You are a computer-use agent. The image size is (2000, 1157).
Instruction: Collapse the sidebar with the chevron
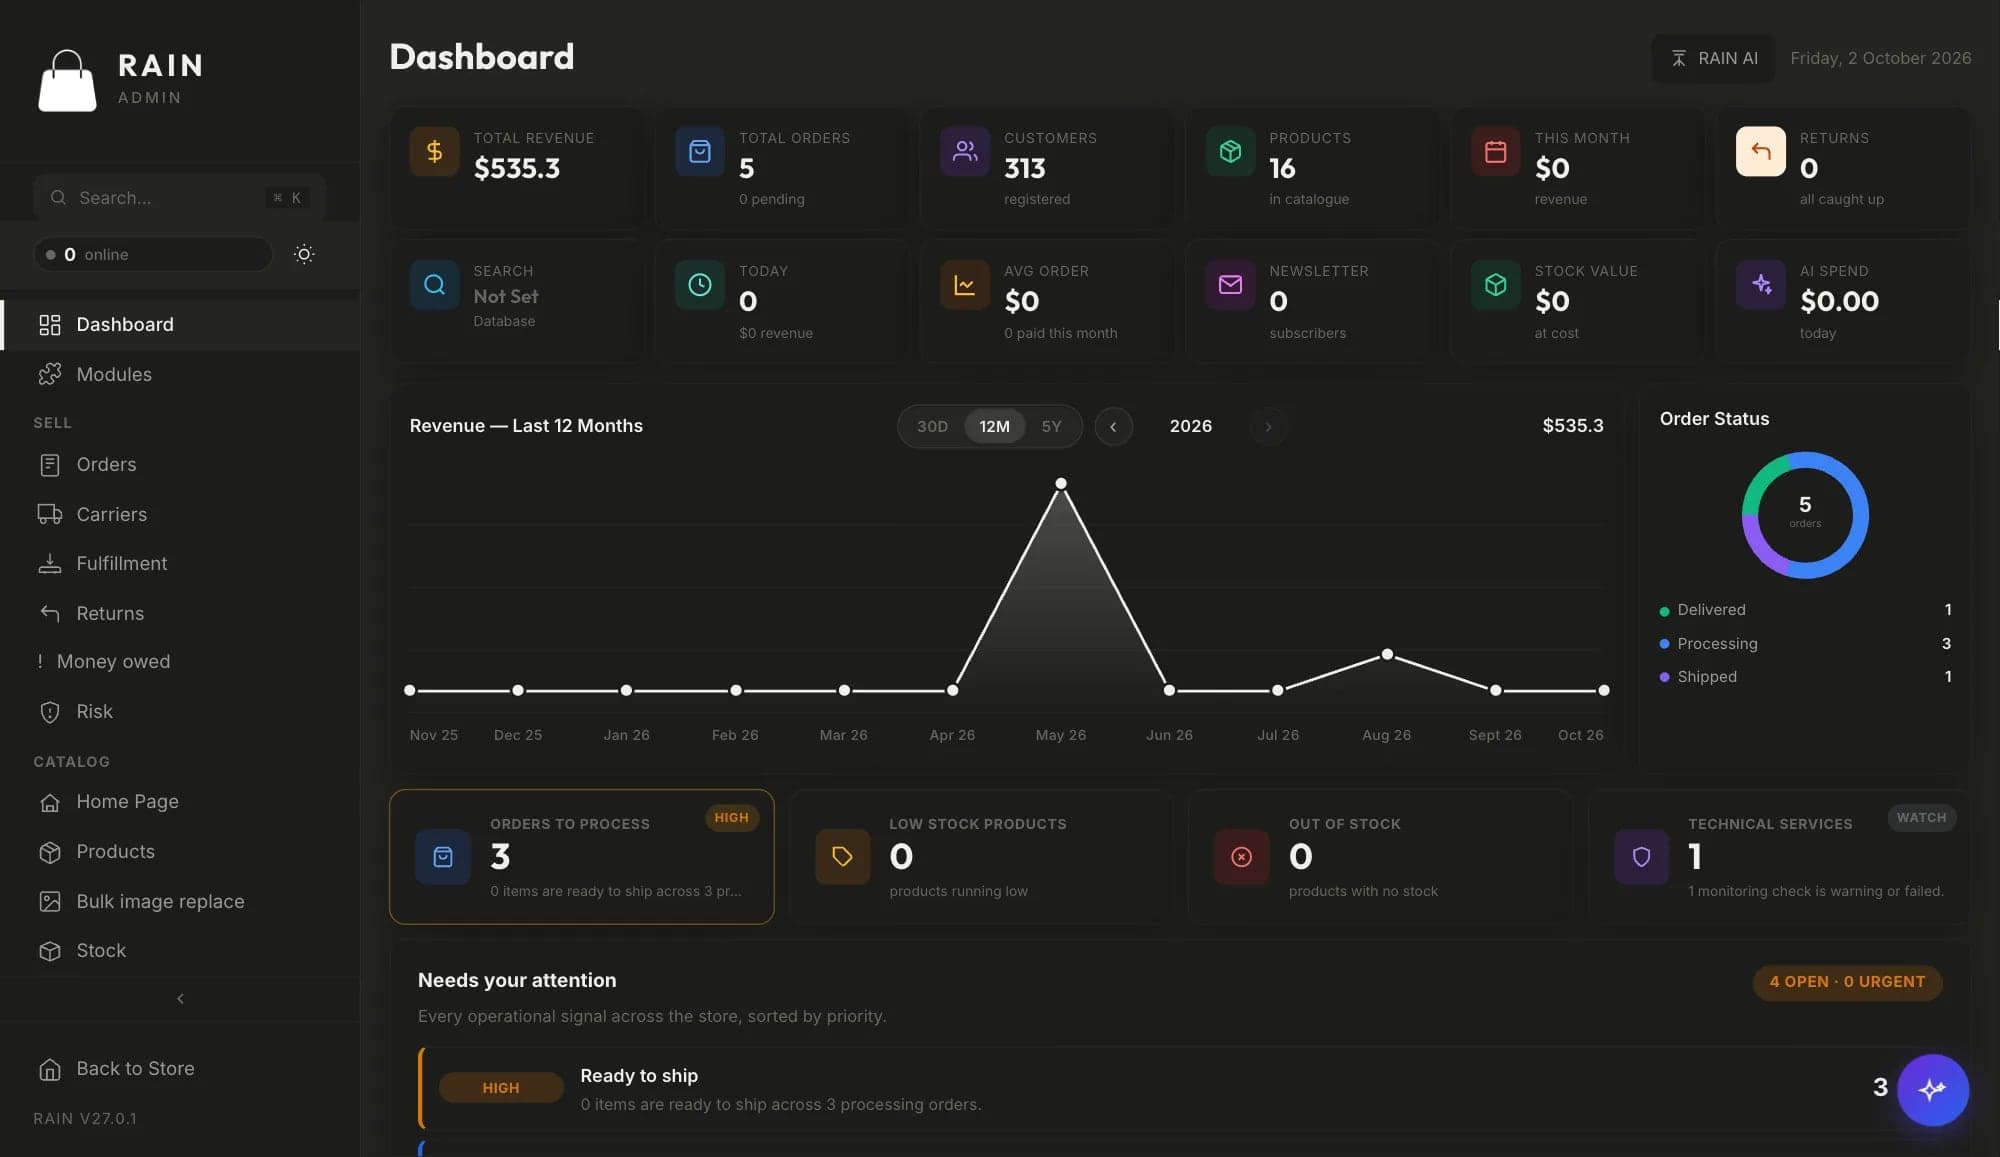[x=180, y=998]
